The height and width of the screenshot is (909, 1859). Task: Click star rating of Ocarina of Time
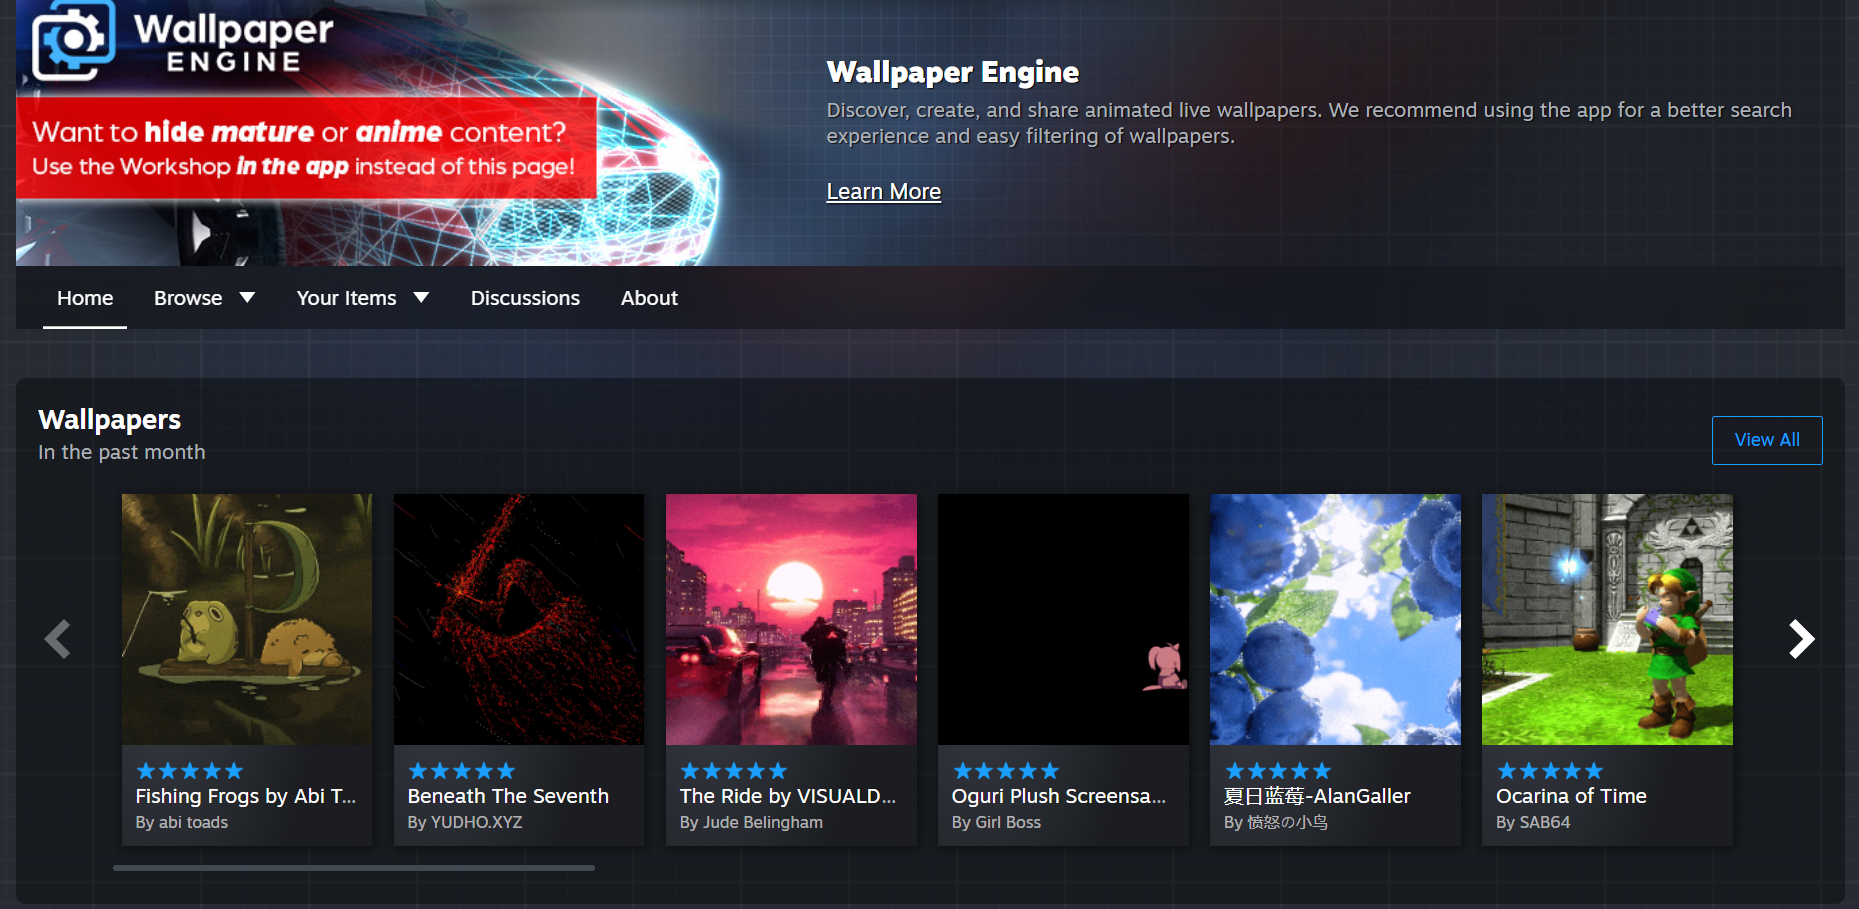pos(1550,771)
